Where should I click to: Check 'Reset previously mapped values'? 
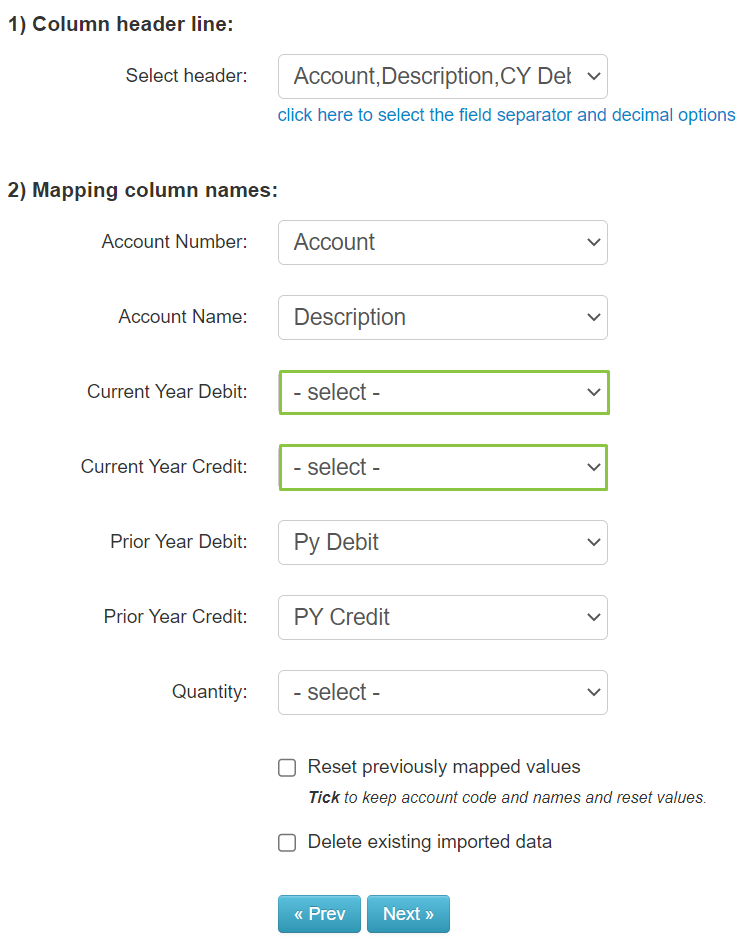[x=287, y=767]
